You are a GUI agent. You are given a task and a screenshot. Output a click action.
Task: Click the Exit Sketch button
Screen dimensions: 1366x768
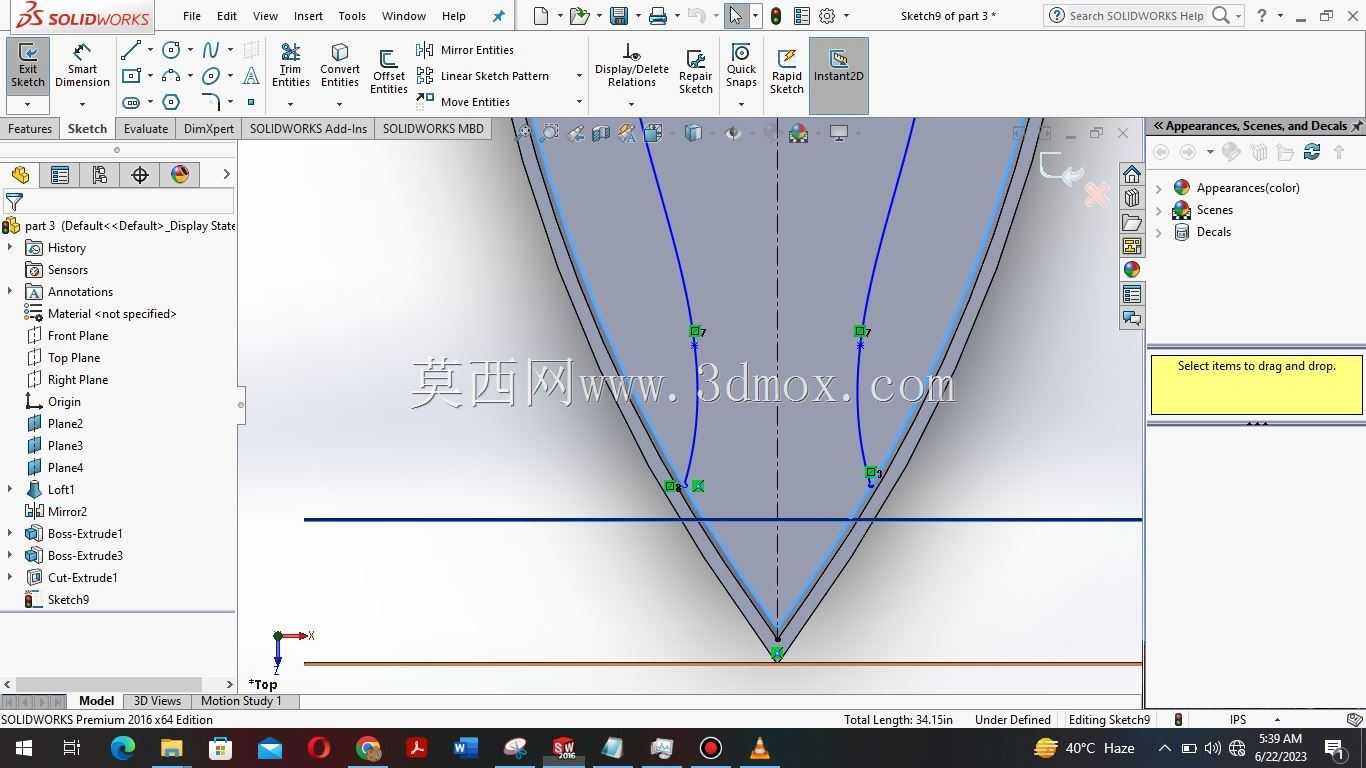[28, 66]
